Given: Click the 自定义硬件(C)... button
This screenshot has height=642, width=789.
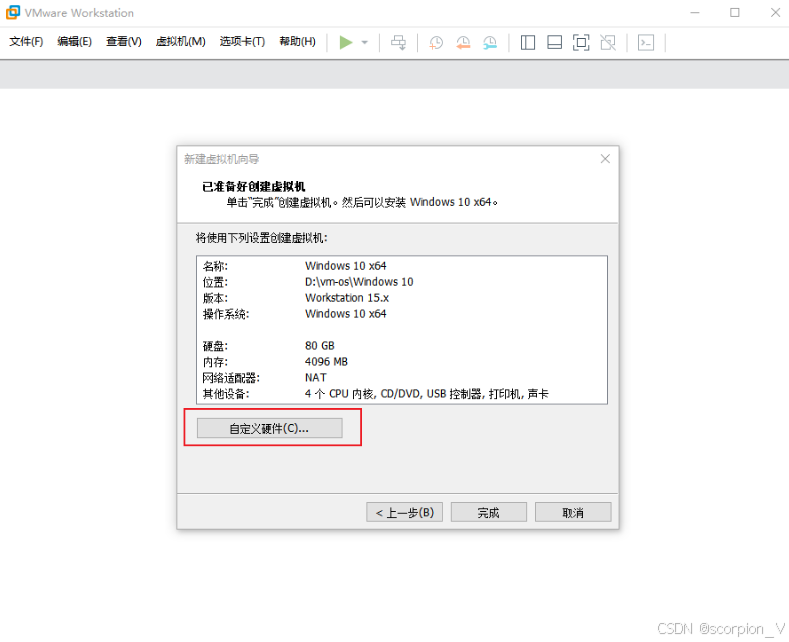Looking at the screenshot, I should coord(270,428).
